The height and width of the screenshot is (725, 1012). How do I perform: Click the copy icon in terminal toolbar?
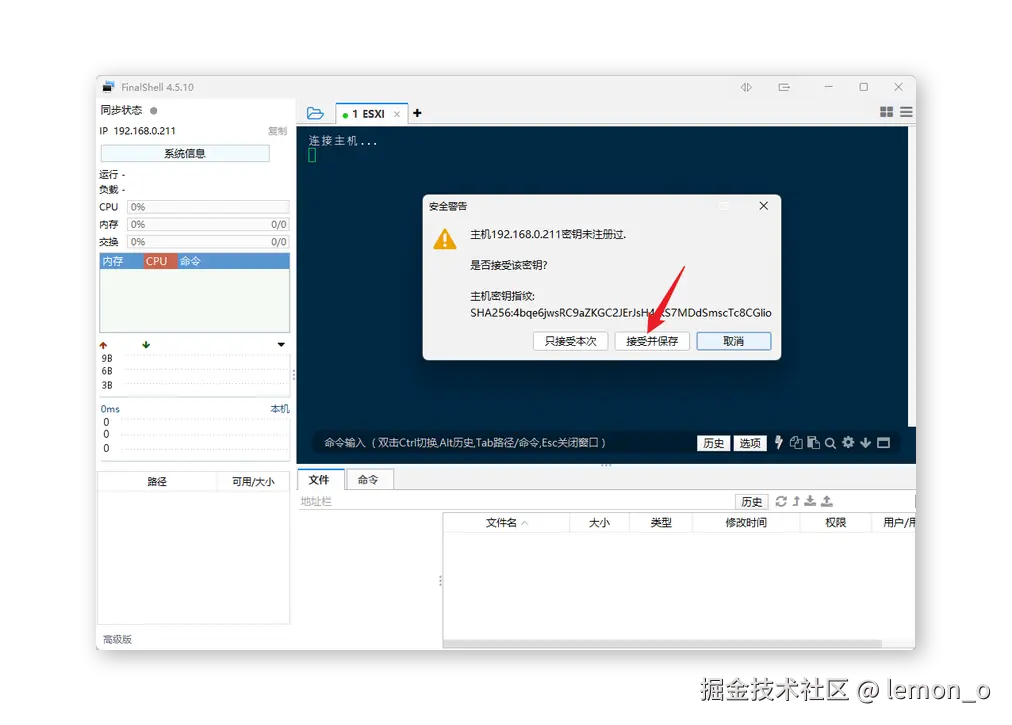coord(797,442)
